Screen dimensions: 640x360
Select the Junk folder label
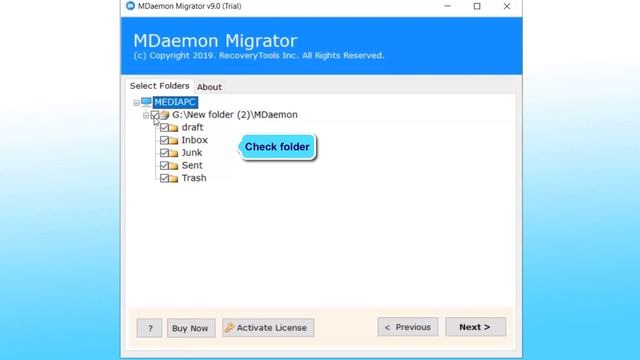192,153
